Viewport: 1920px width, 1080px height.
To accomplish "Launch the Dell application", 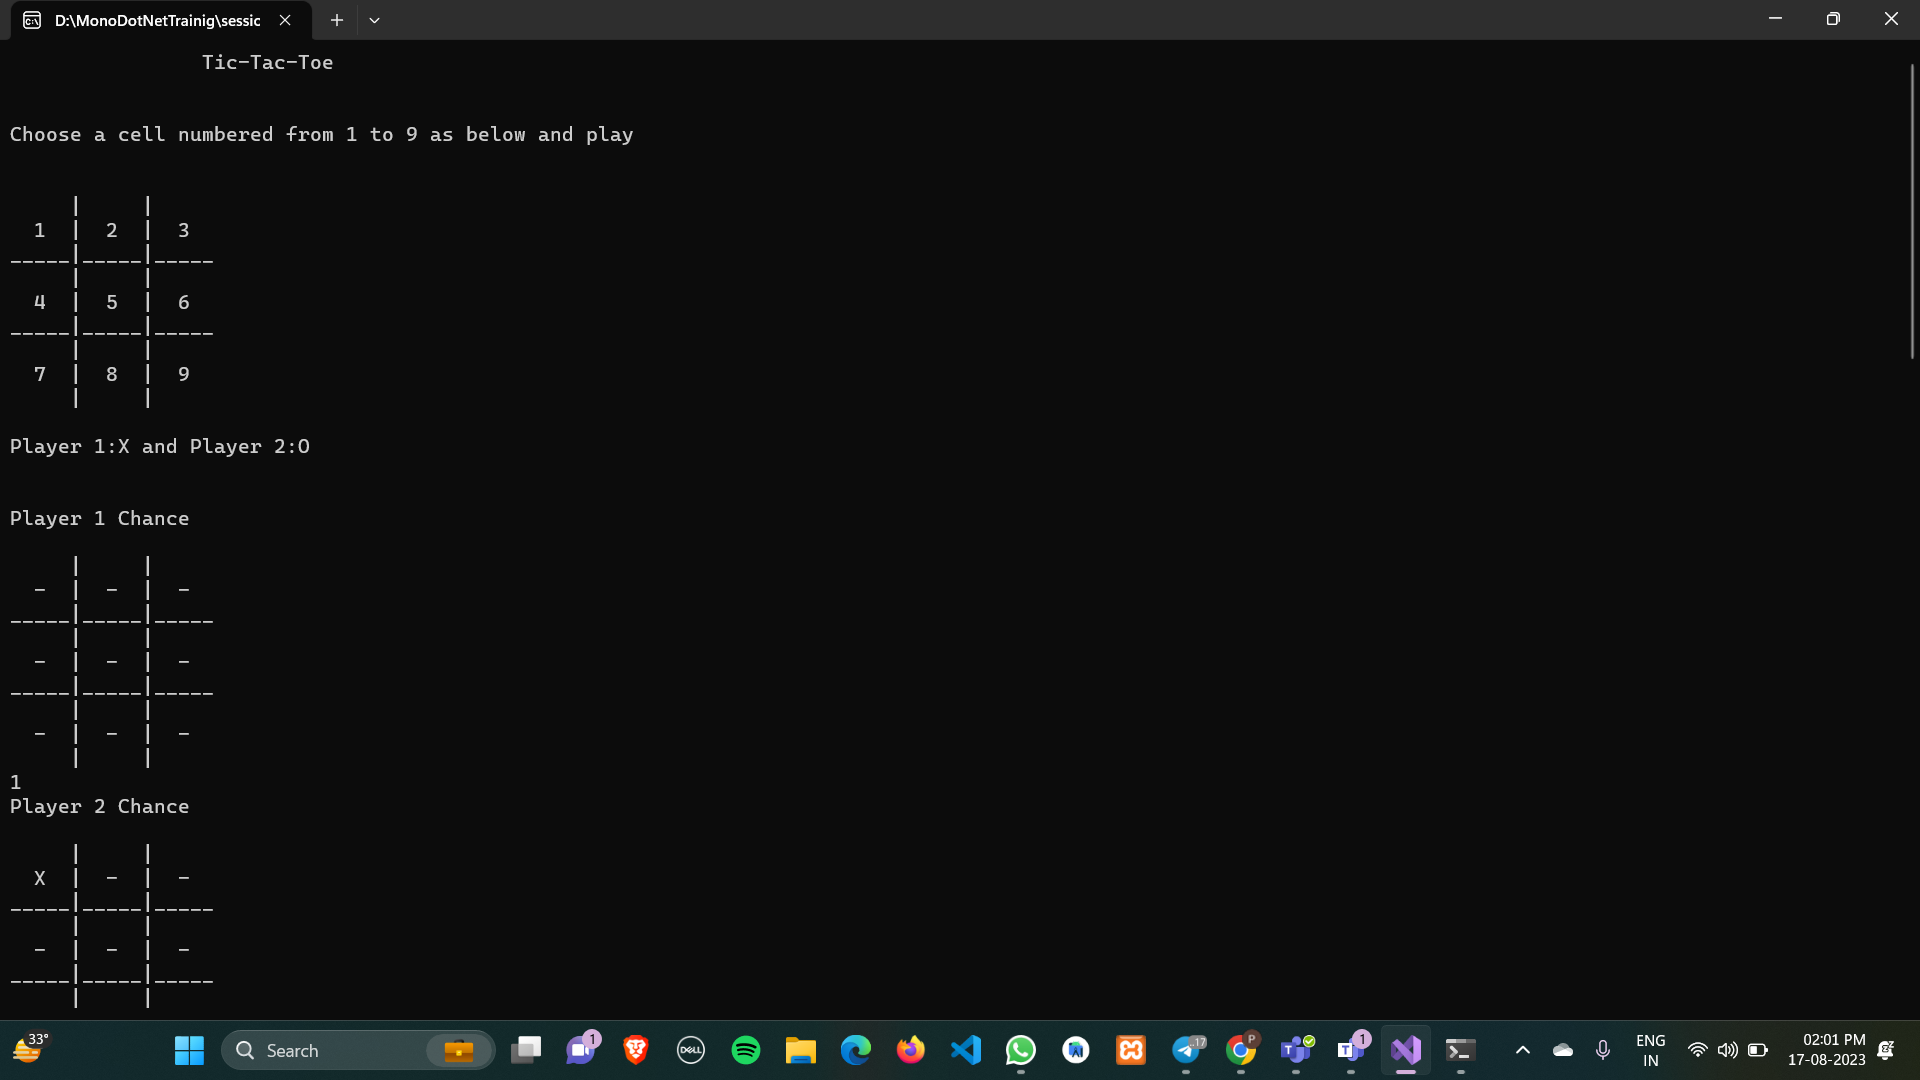I will tap(690, 1050).
